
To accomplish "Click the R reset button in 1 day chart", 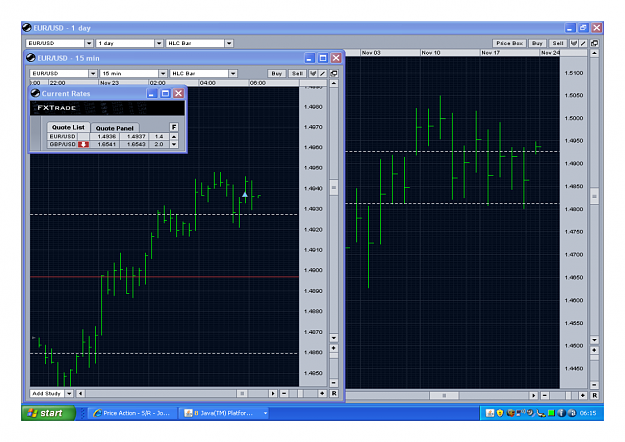I will pyautogui.click(x=594, y=395).
